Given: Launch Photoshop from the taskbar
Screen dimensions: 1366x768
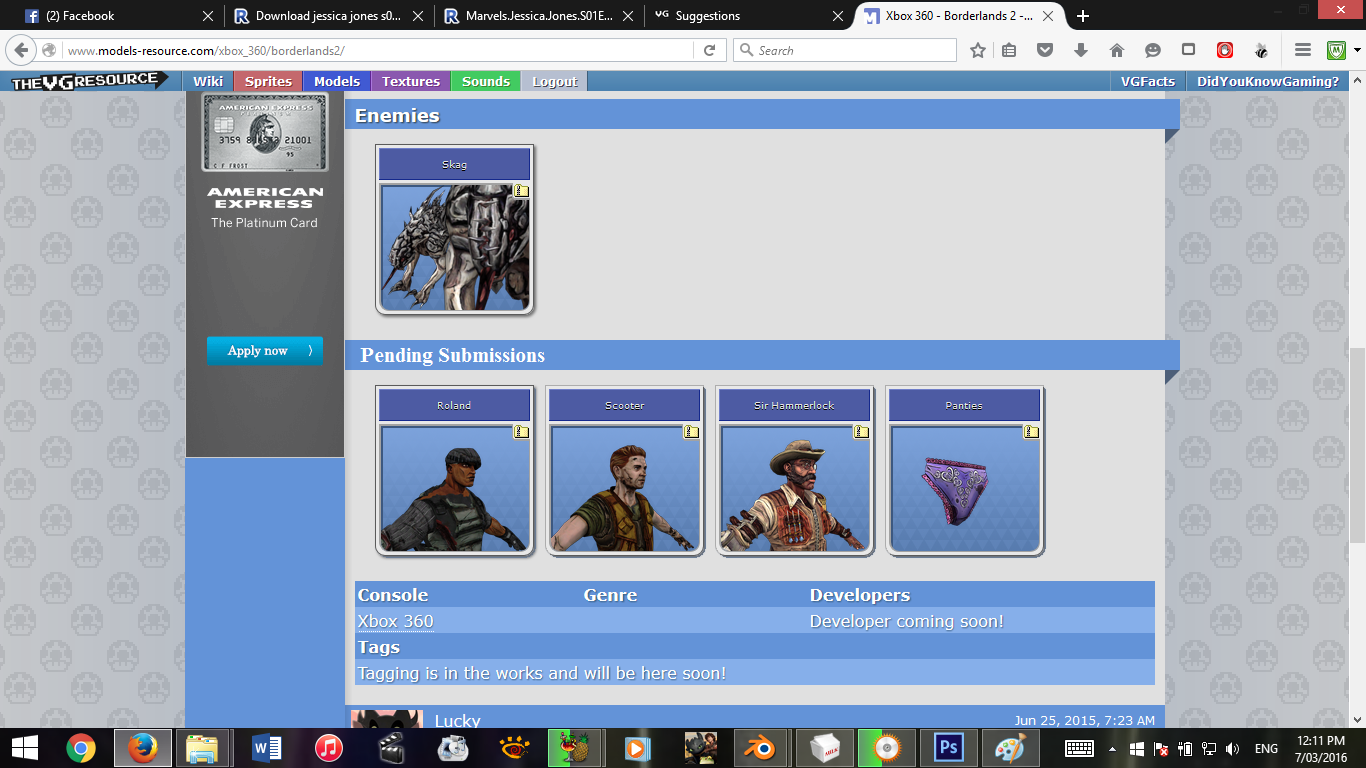Looking at the screenshot, I should 947,748.
